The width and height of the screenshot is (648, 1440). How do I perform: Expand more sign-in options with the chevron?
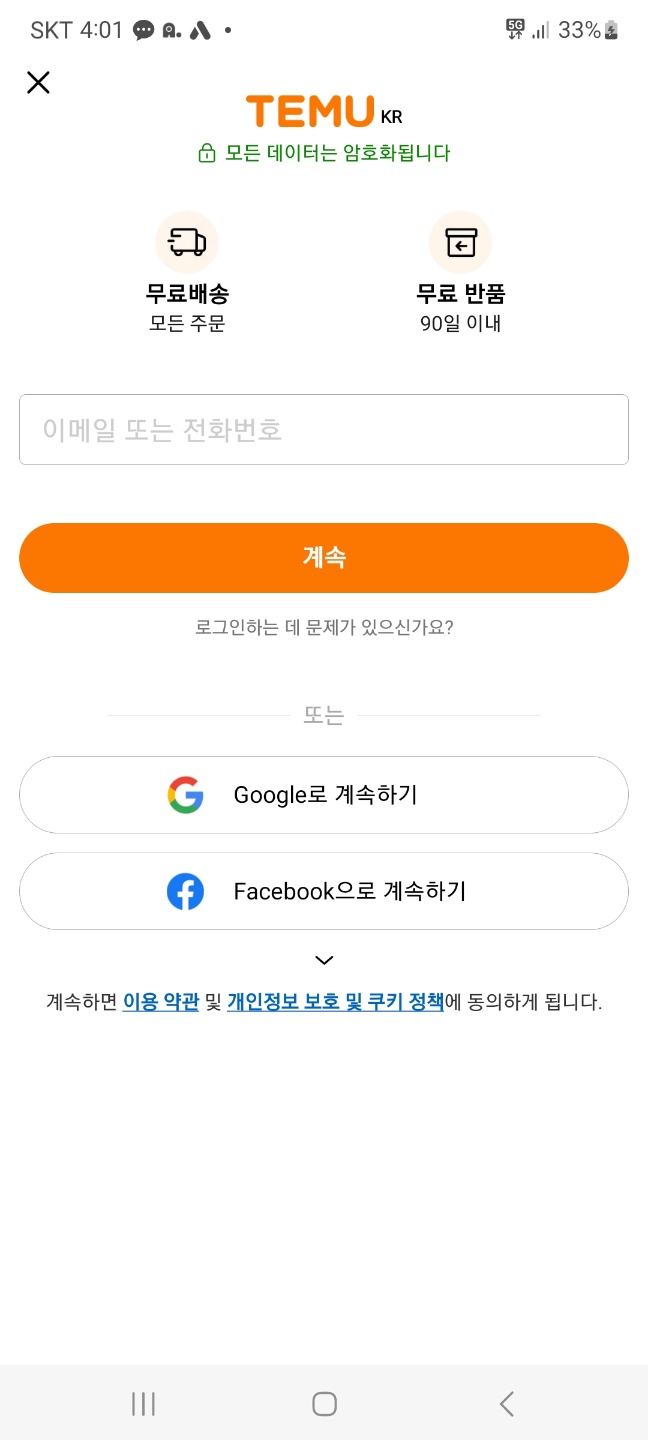[324, 959]
